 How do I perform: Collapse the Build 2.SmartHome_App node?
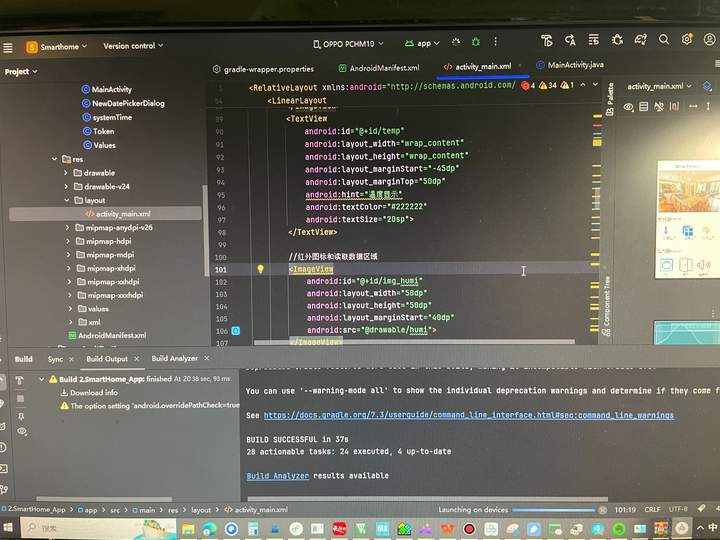point(41,379)
